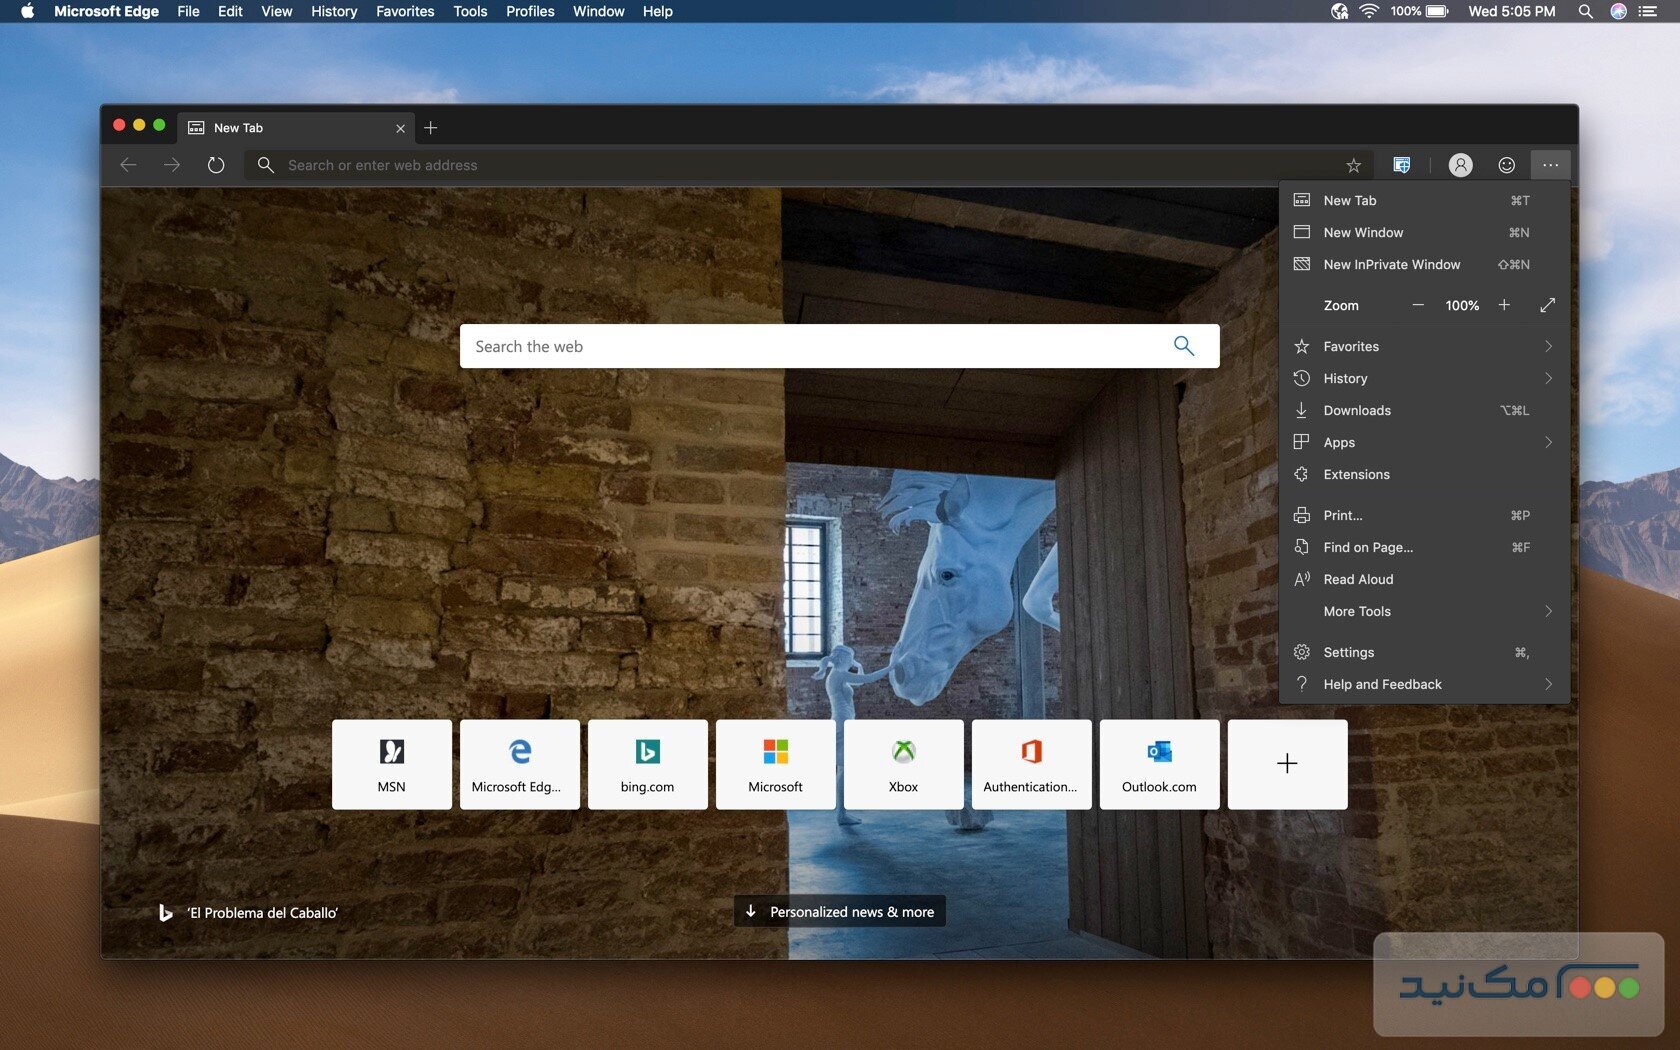Open the History menu in the menu bar
Screen dimensions: 1680x1050
point(333,11)
